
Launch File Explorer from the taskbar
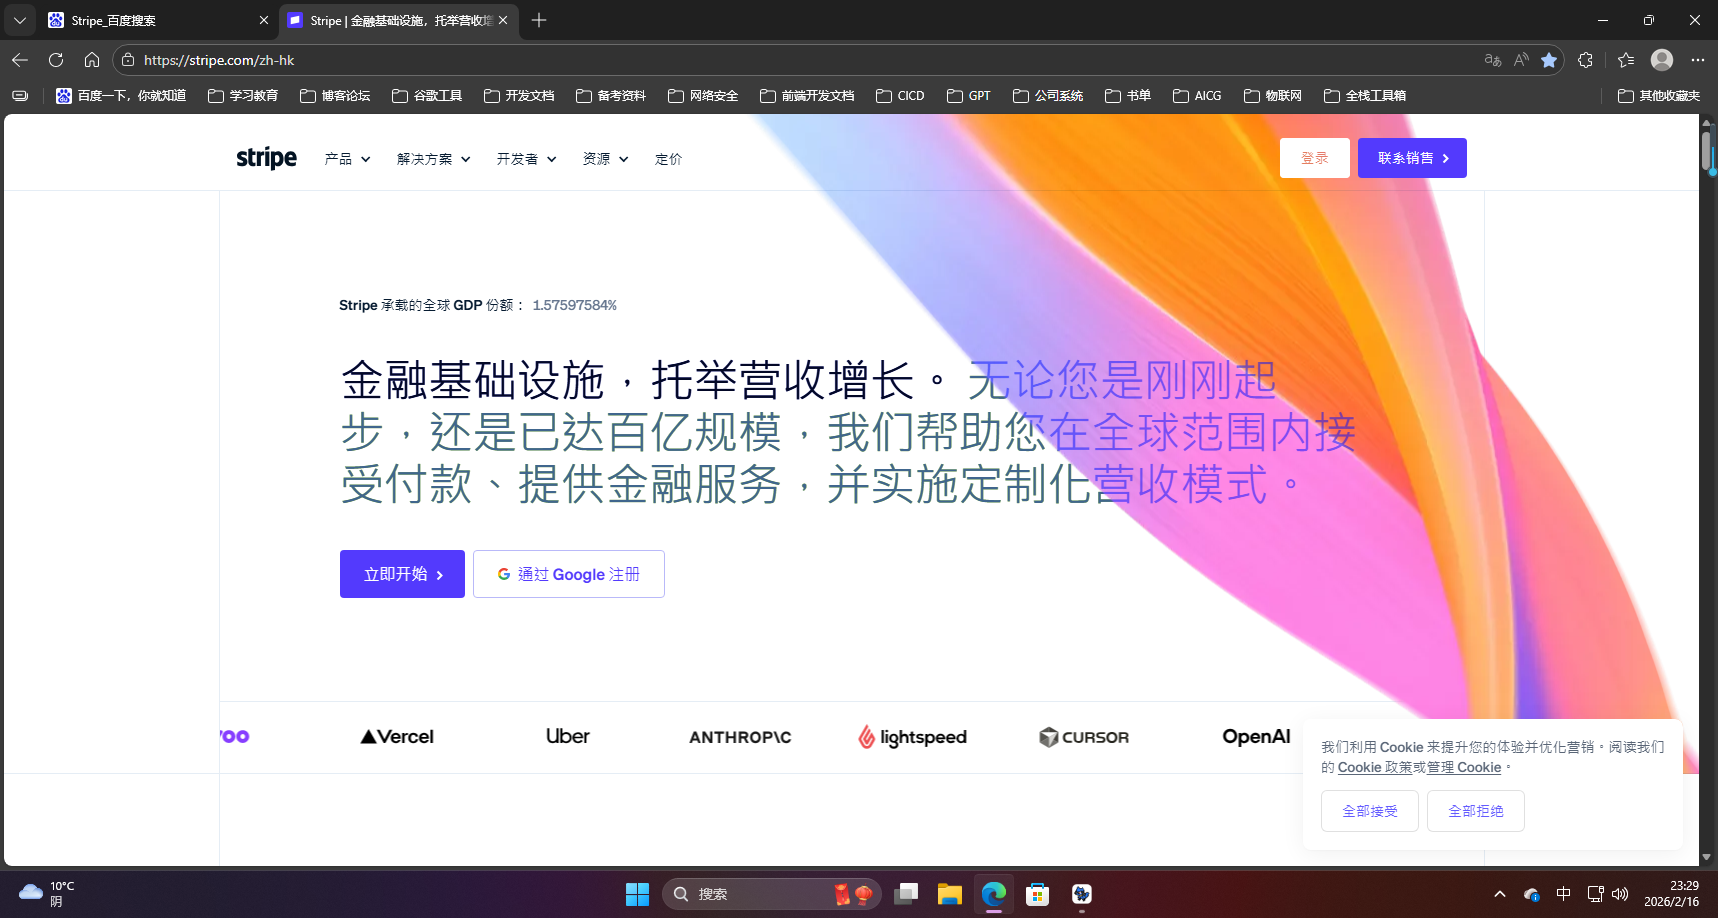click(x=949, y=894)
